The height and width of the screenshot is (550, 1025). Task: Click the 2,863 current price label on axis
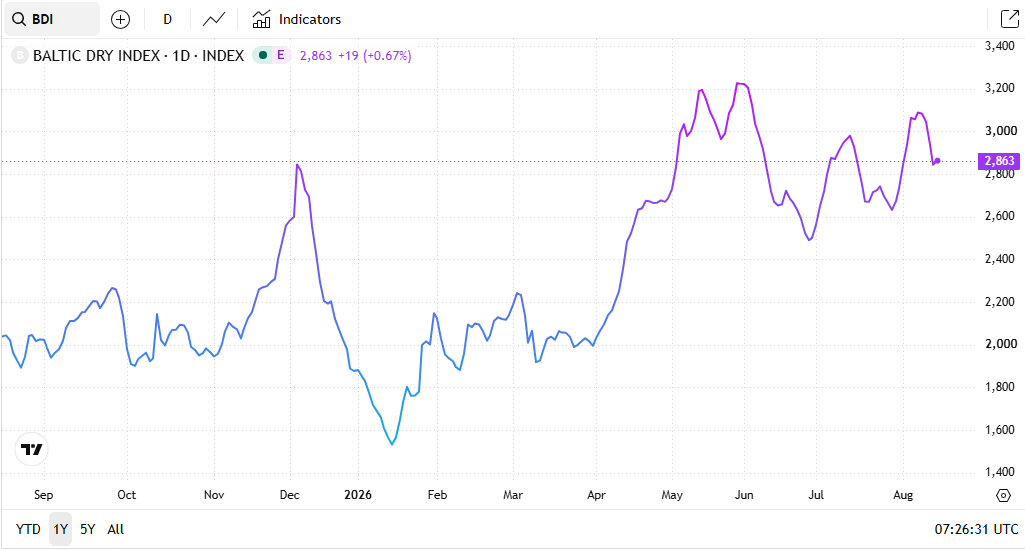(x=999, y=161)
